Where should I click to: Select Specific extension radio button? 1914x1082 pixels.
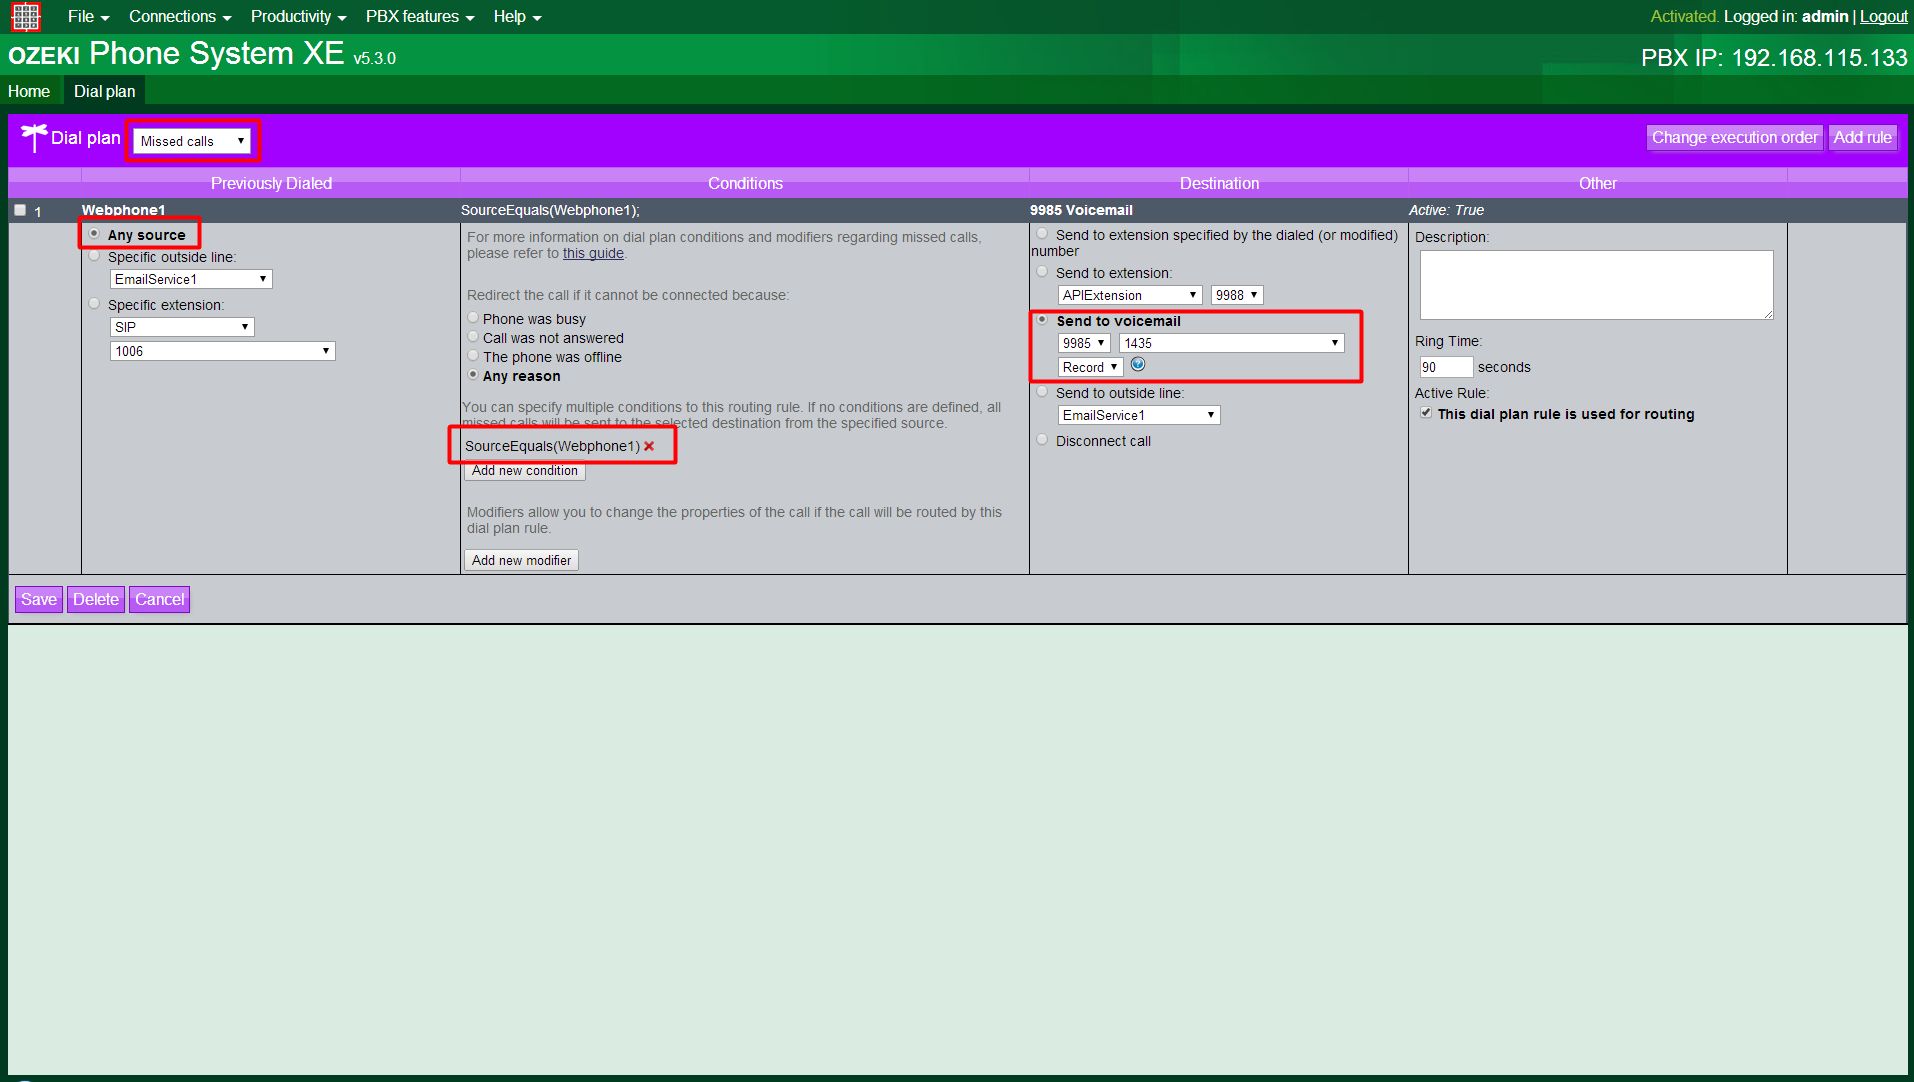[x=94, y=304]
